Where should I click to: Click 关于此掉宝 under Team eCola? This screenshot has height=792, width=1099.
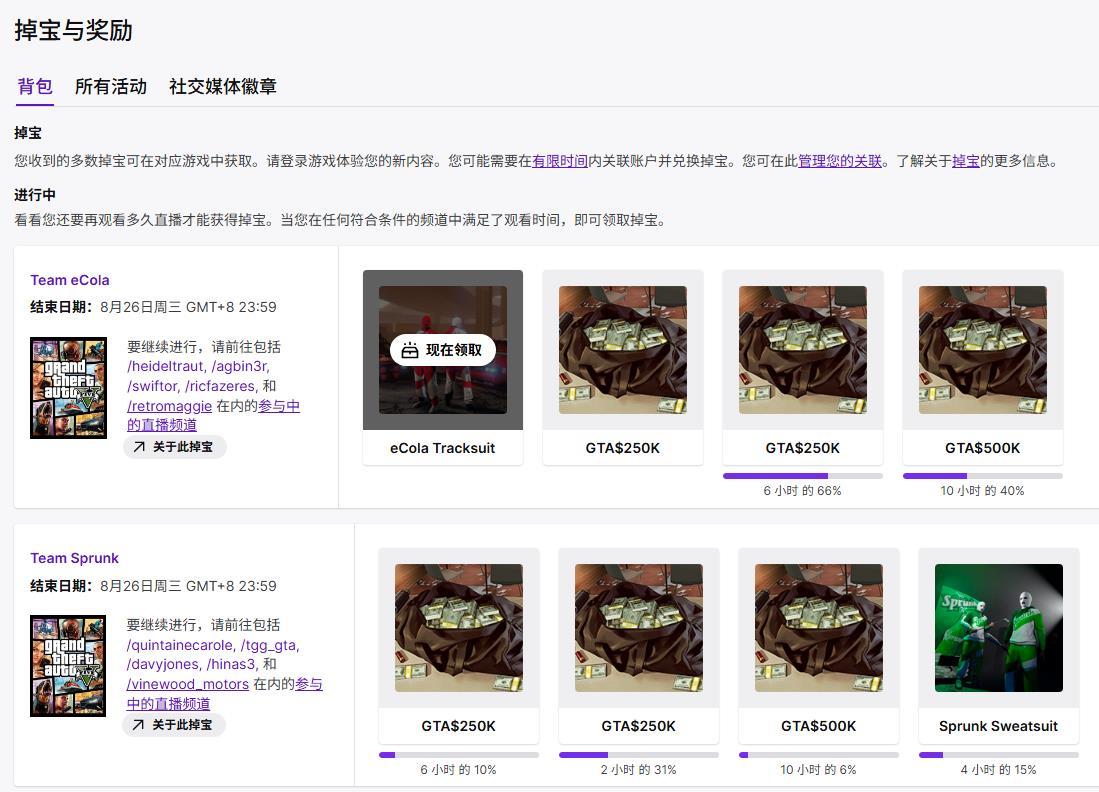pos(175,446)
